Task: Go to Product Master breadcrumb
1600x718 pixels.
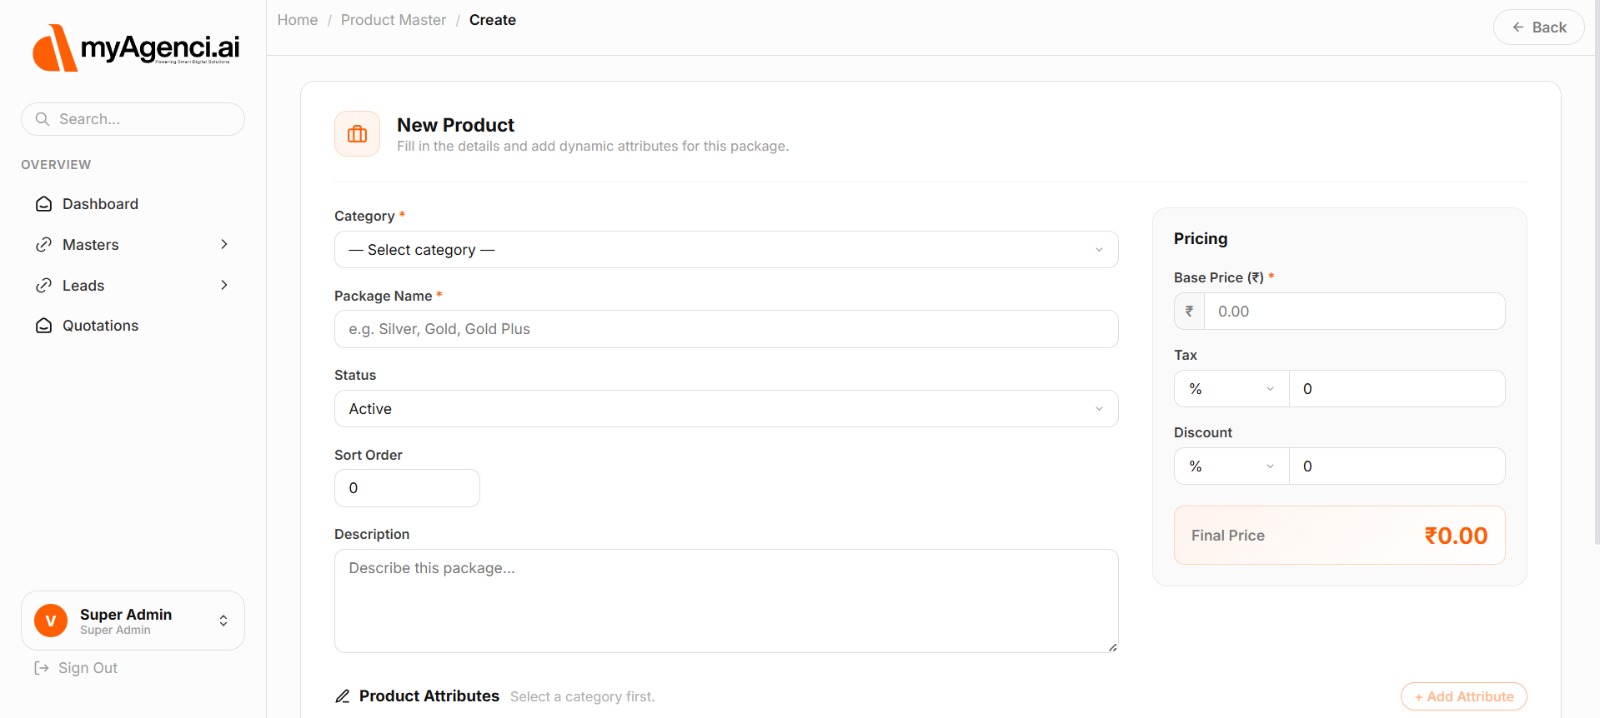Action: click(x=393, y=20)
